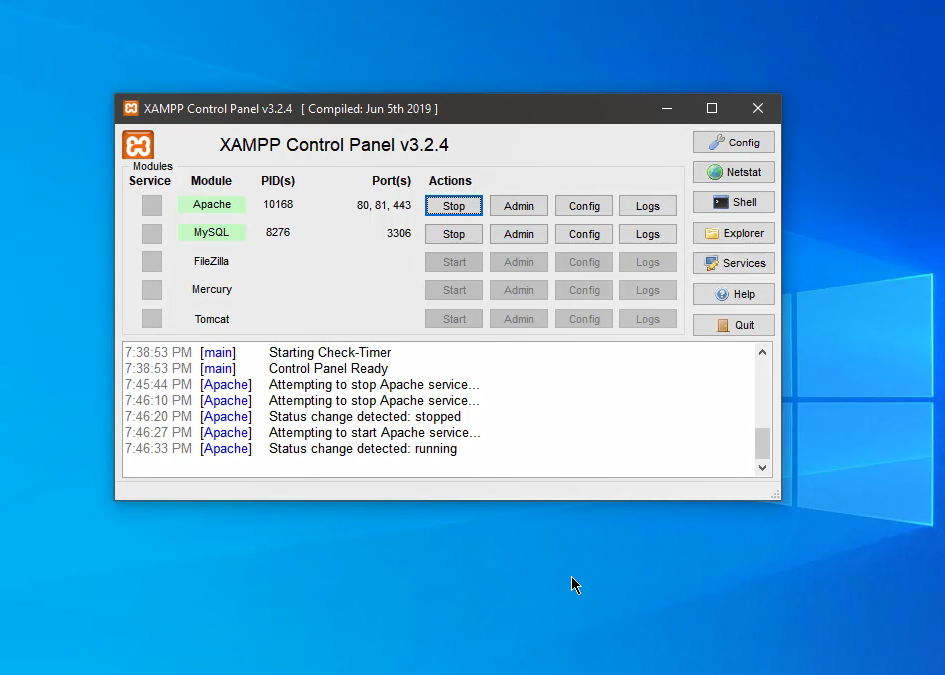The image size is (945, 675).
Task: Click the log scrollbar thumb
Action: coord(762,443)
